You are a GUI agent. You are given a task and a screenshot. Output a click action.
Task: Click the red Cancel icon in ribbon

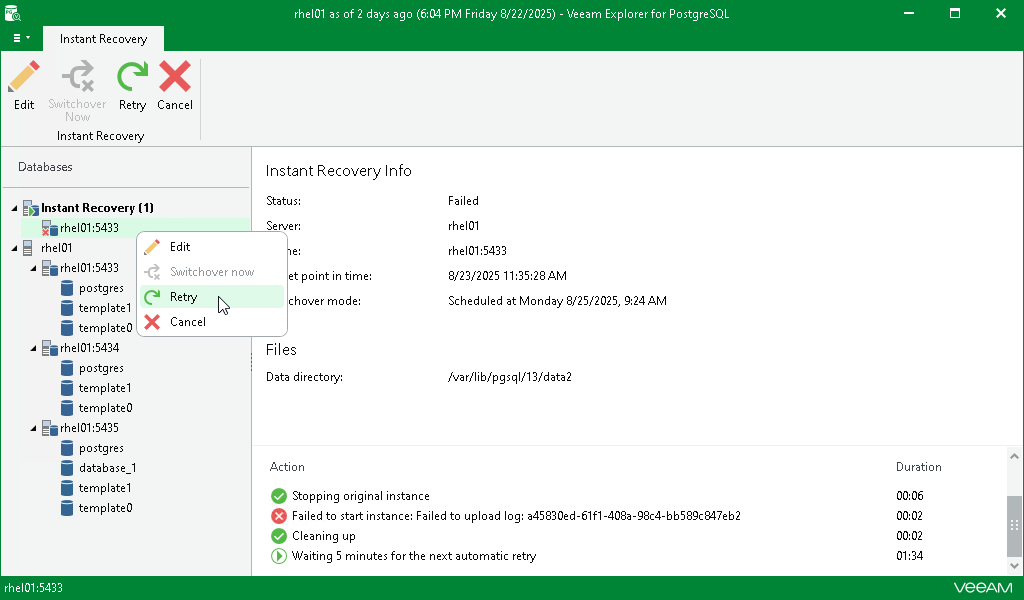pos(175,78)
